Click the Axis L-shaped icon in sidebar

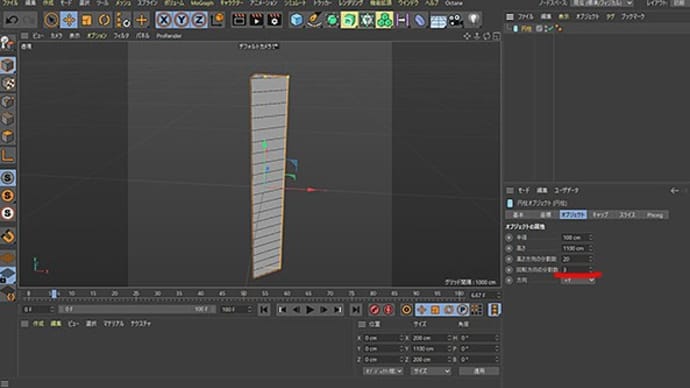(8, 155)
